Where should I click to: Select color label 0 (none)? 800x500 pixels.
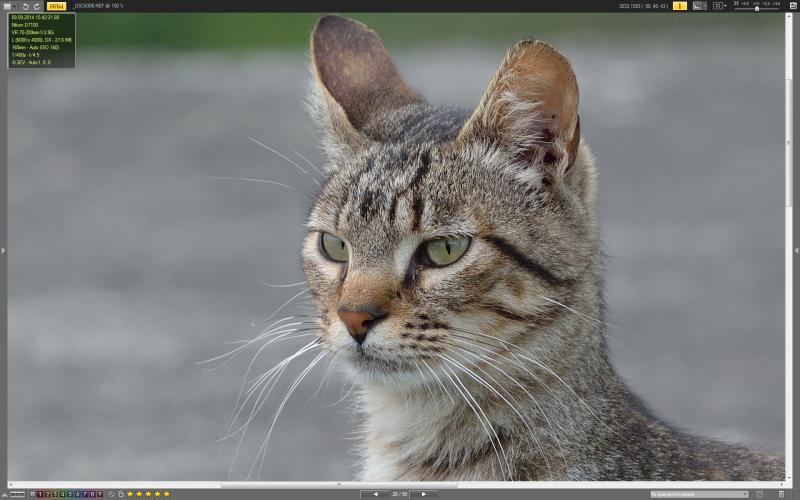point(33,494)
